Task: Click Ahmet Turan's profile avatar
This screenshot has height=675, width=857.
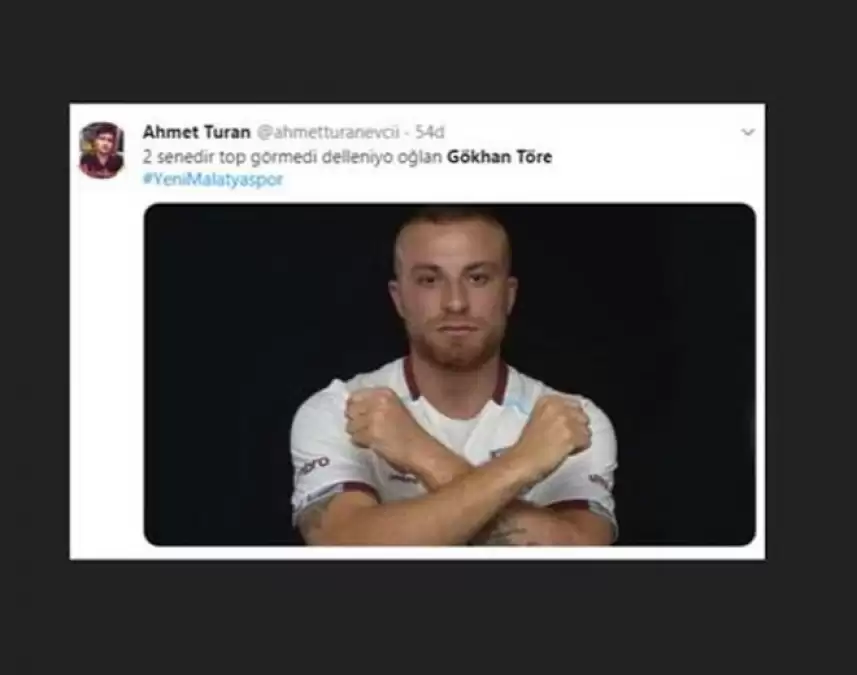Action: (102, 150)
